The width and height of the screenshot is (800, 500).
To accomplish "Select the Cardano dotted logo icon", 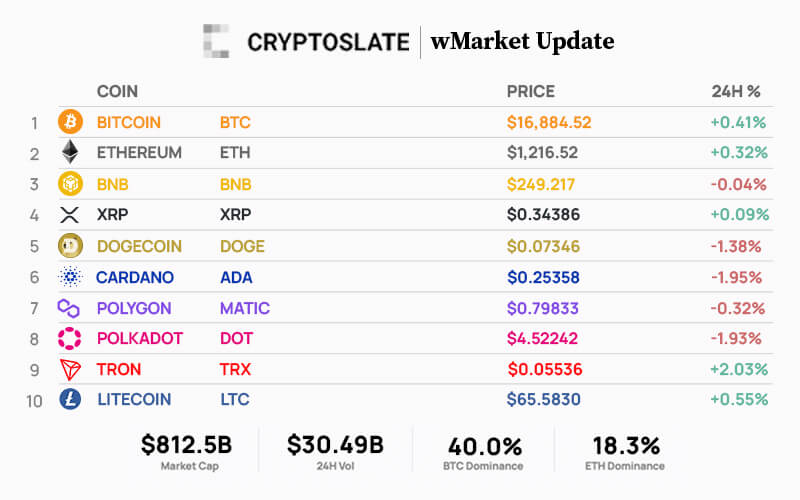I will click(x=70, y=277).
